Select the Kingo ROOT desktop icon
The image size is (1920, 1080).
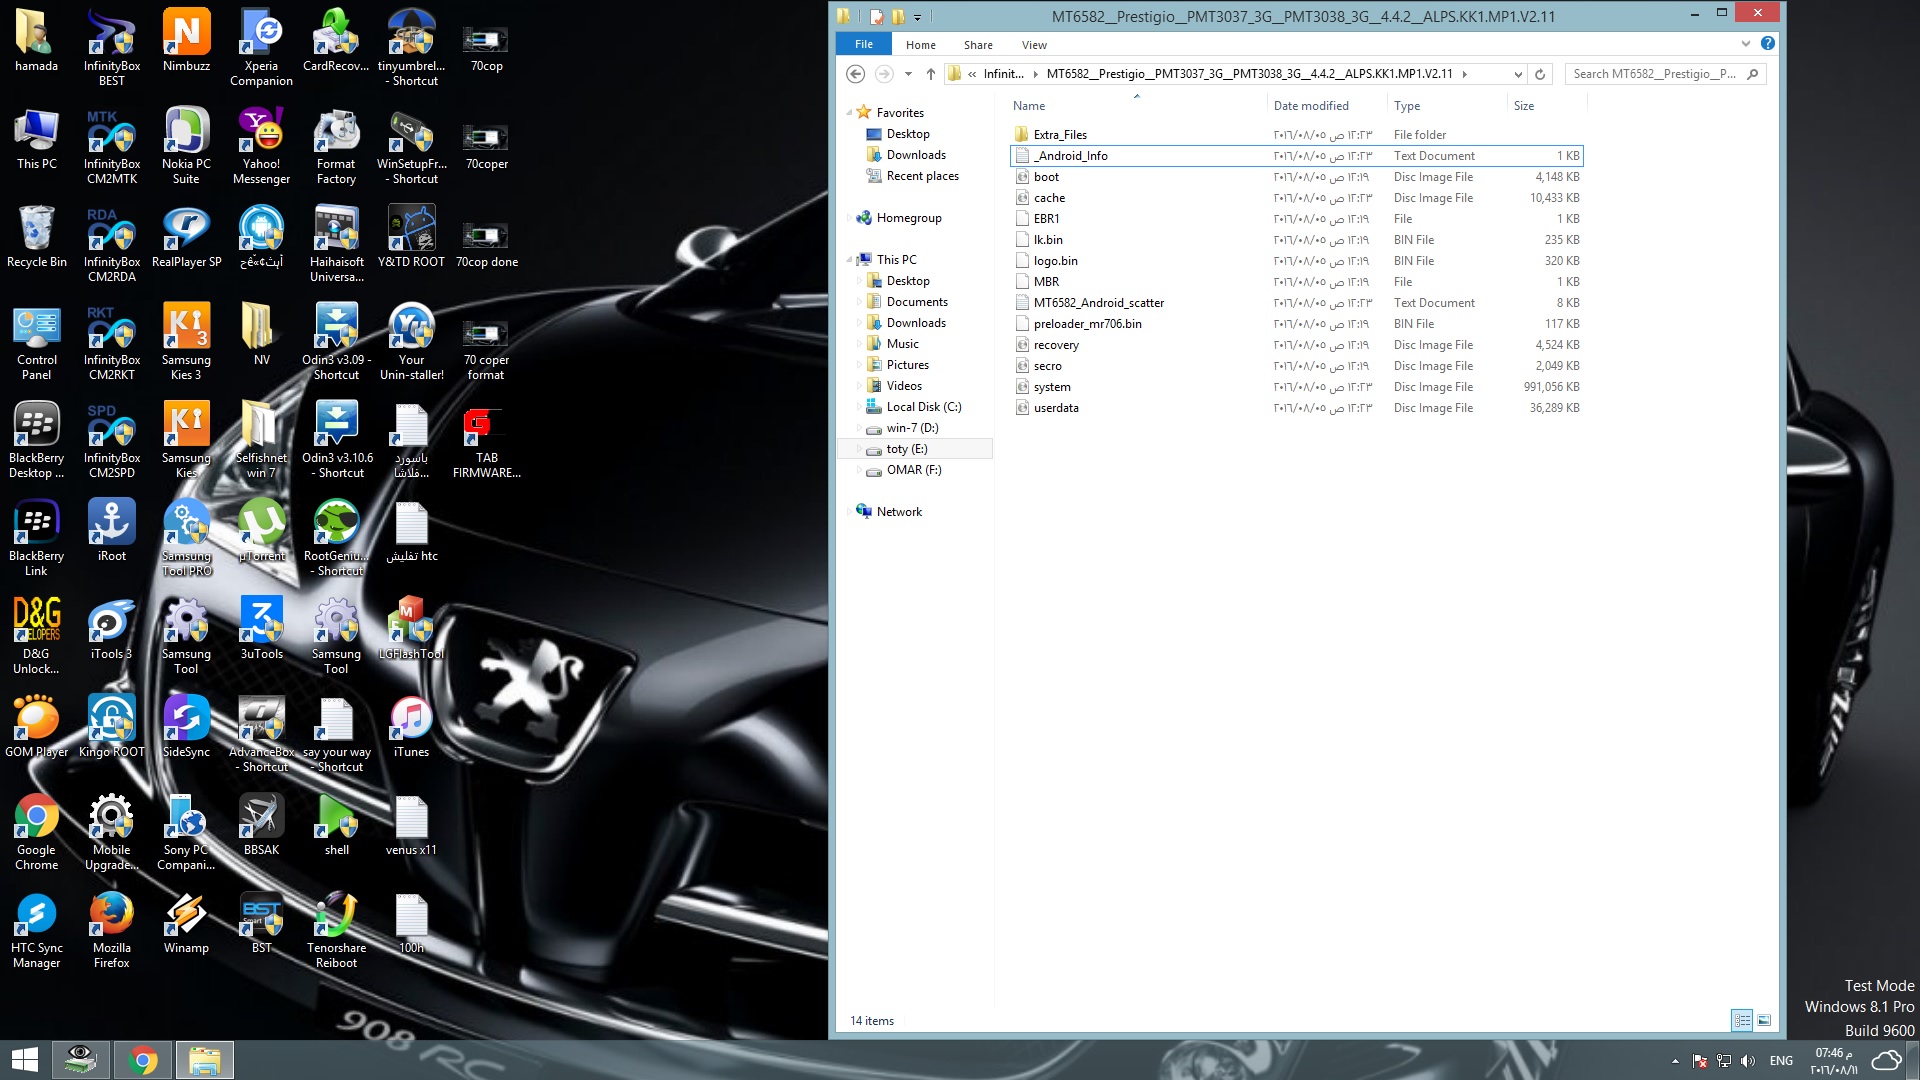click(111, 726)
